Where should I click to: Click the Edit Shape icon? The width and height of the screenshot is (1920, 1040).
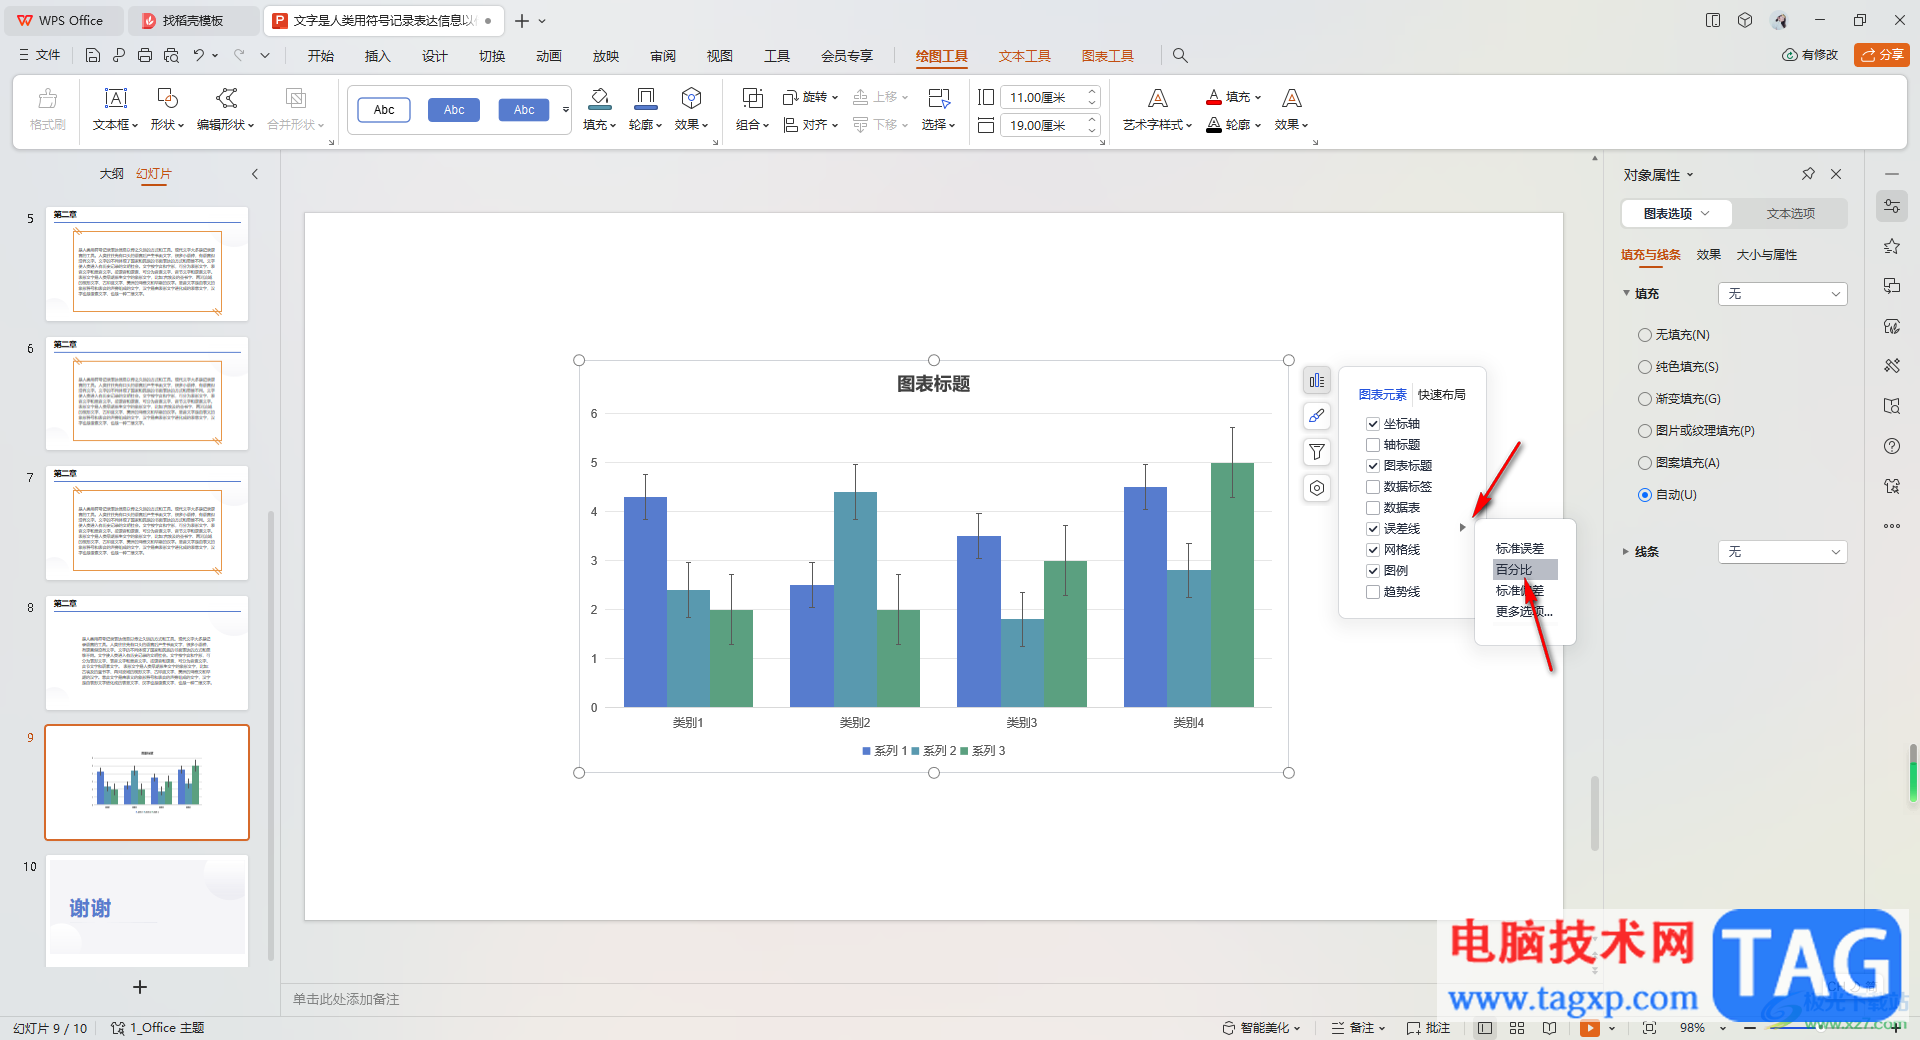(226, 98)
